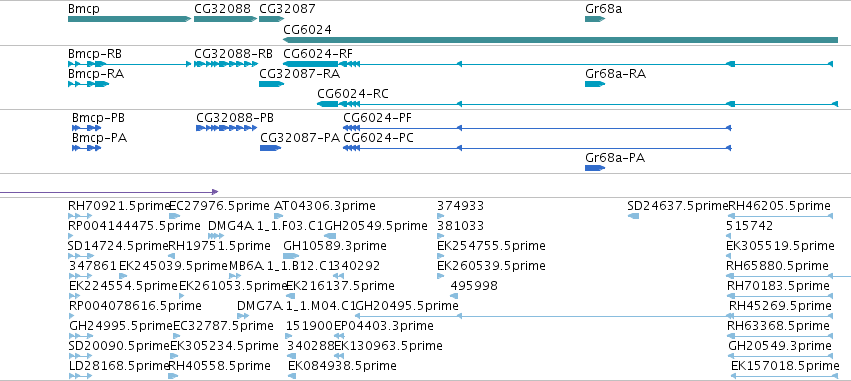This screenshot has width=851, height=381.
Task: Click the CG32087-PA protein box
Action: pyautogui.click(x=270, y=148)
